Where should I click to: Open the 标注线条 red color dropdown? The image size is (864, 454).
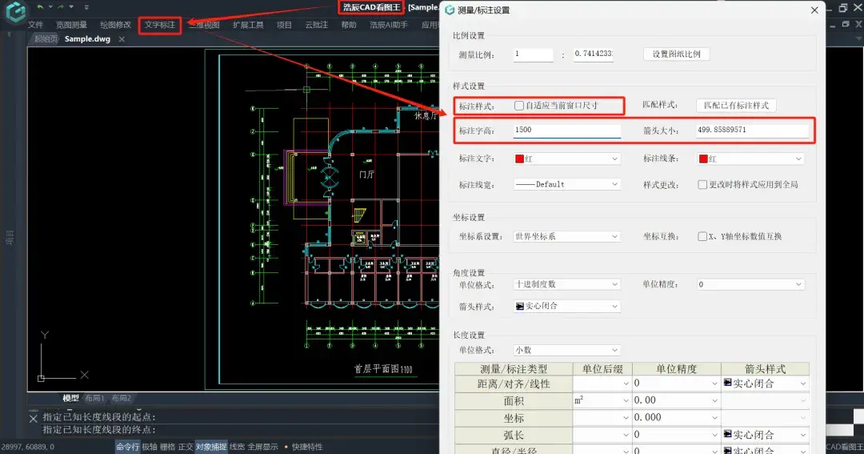(750, 159)
